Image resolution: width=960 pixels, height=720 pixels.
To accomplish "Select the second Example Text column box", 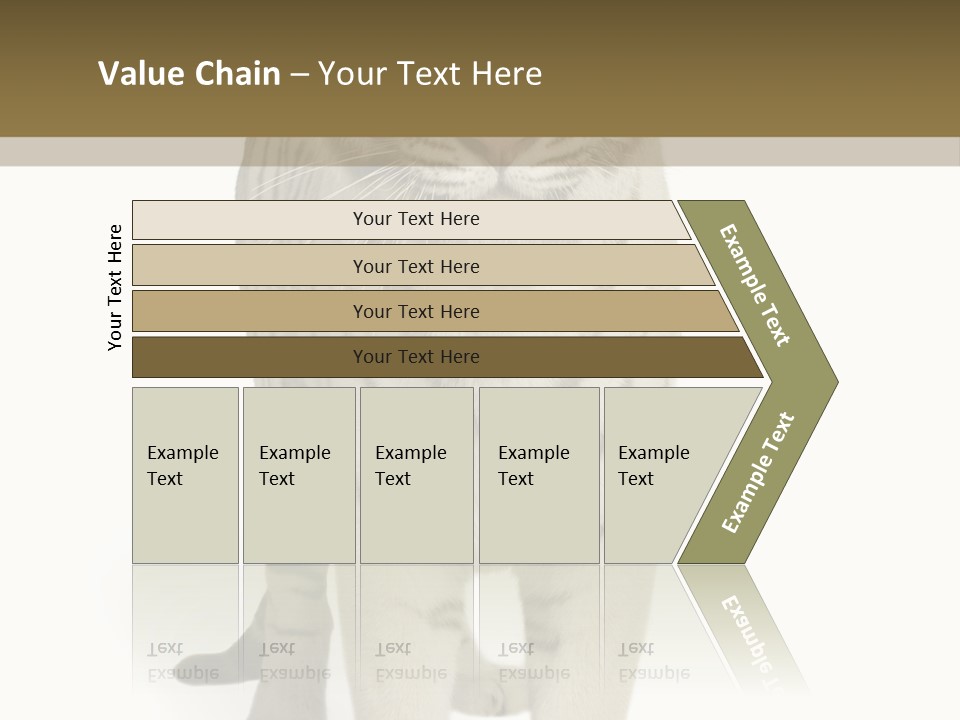I will pos(299,475).
